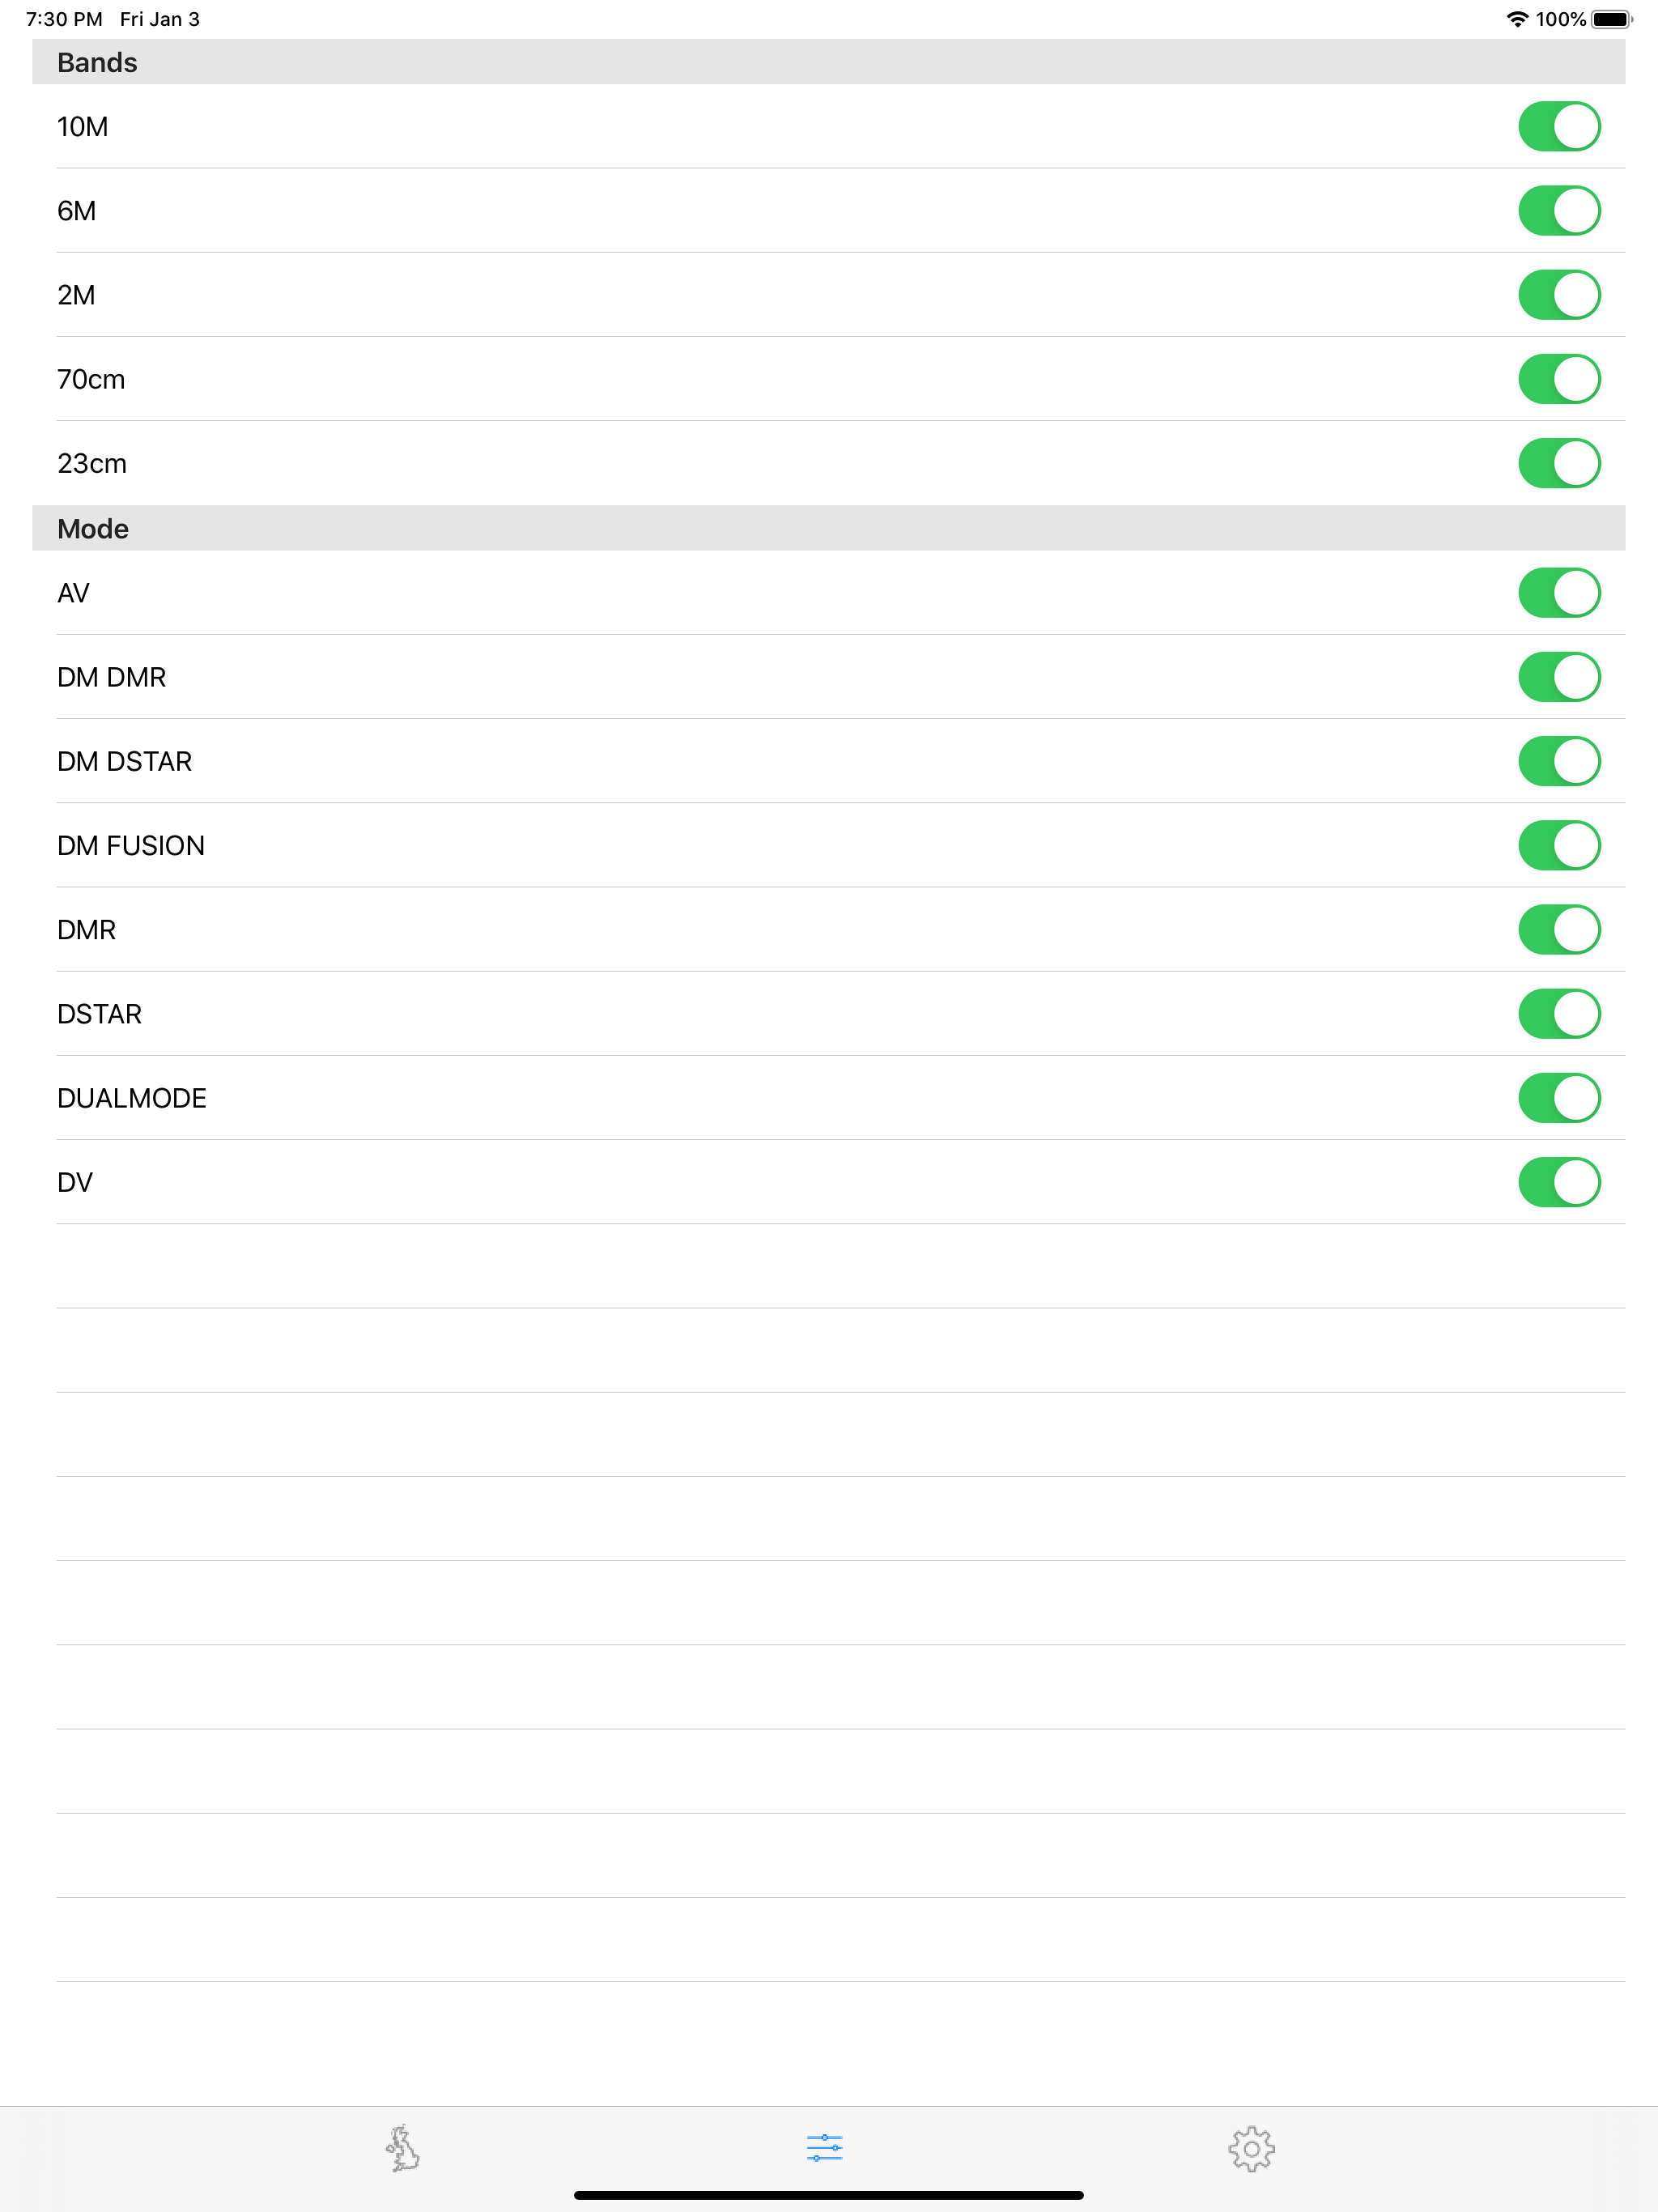The width and height of the screenshot is (1658, 2212).
Task: Toggle the AV mode switch
Action: 1559,593
